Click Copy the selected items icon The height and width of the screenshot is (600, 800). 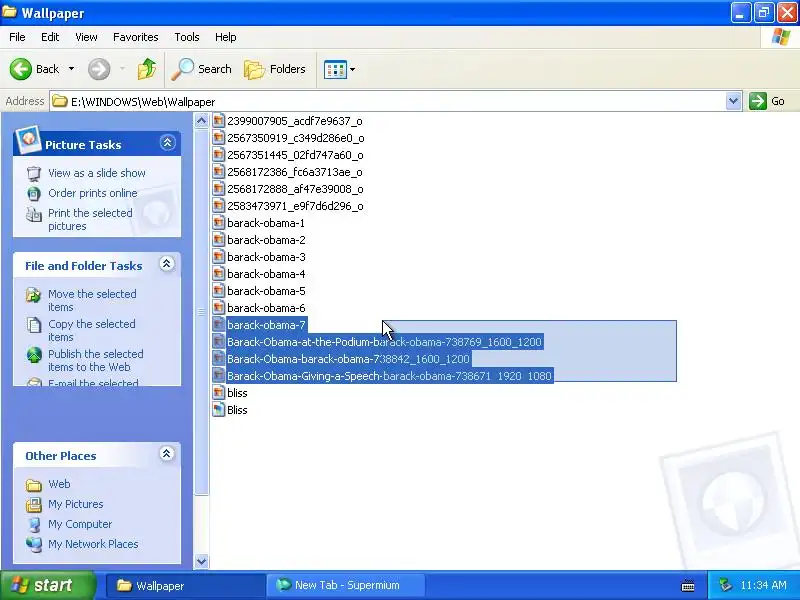pyautogui.click(x=34, y=325)
